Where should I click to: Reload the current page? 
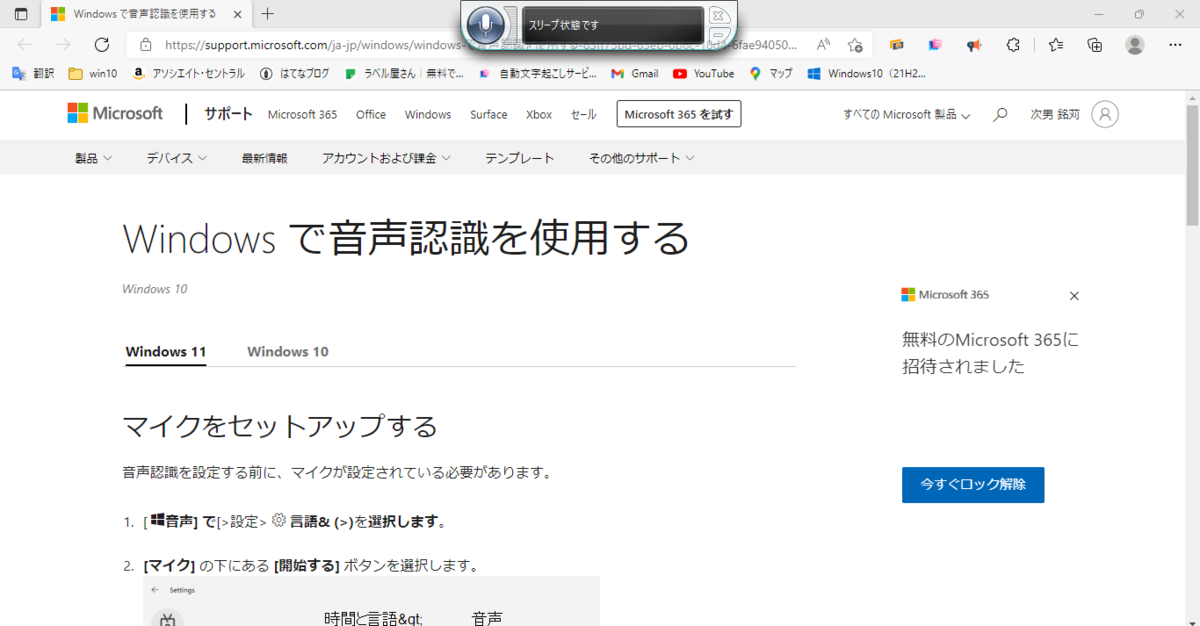click(x=101, y=45)
